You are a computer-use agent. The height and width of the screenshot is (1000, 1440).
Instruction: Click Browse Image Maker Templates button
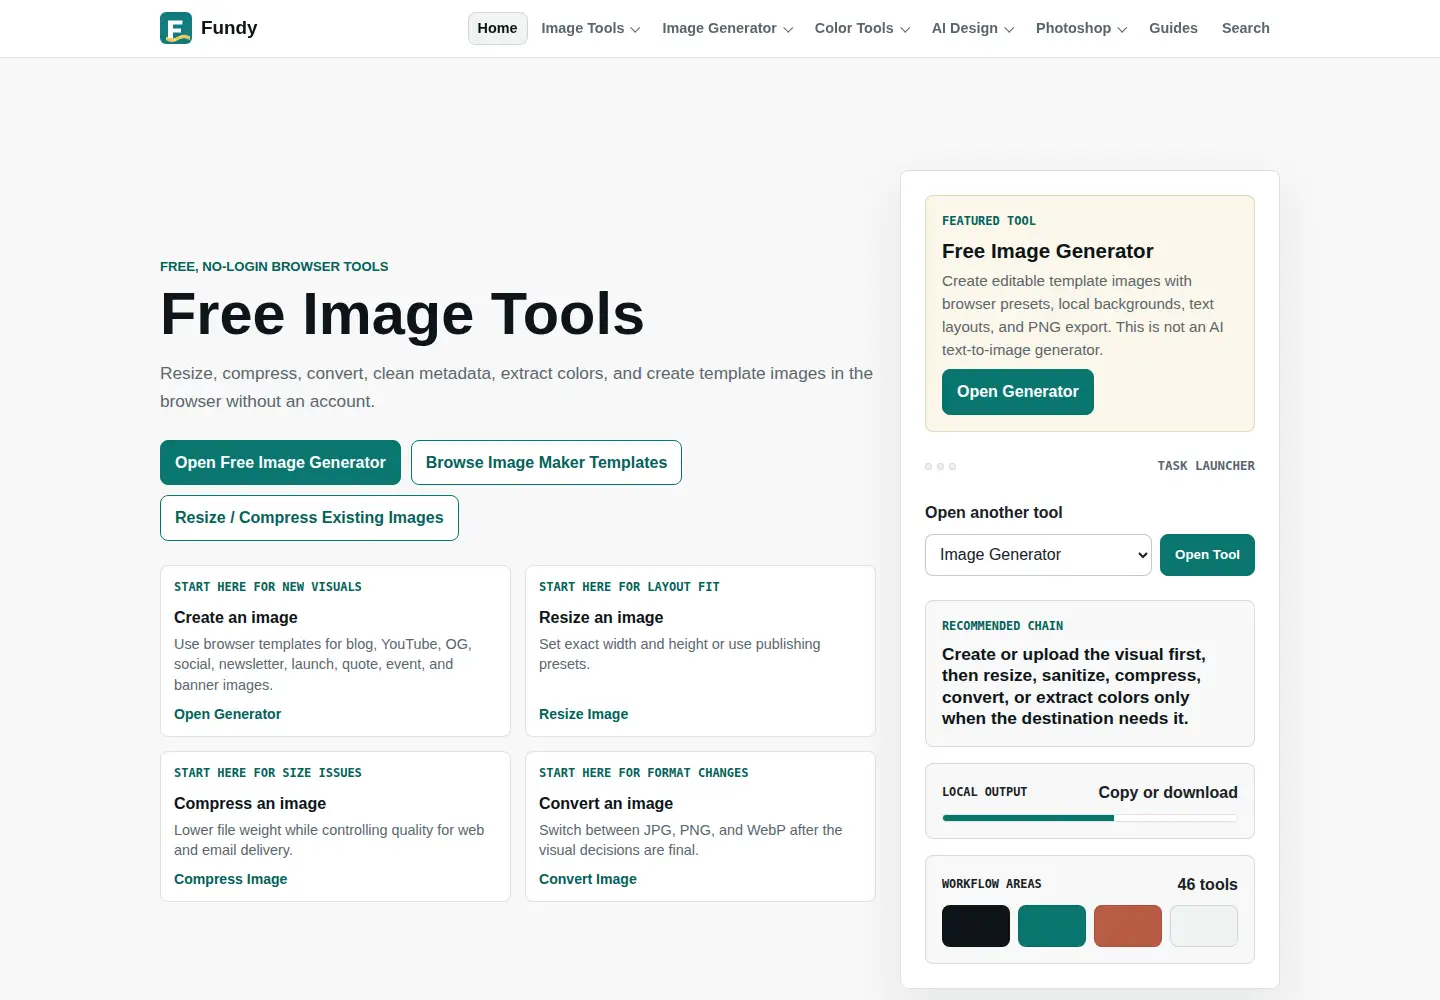tap(546, 463)
